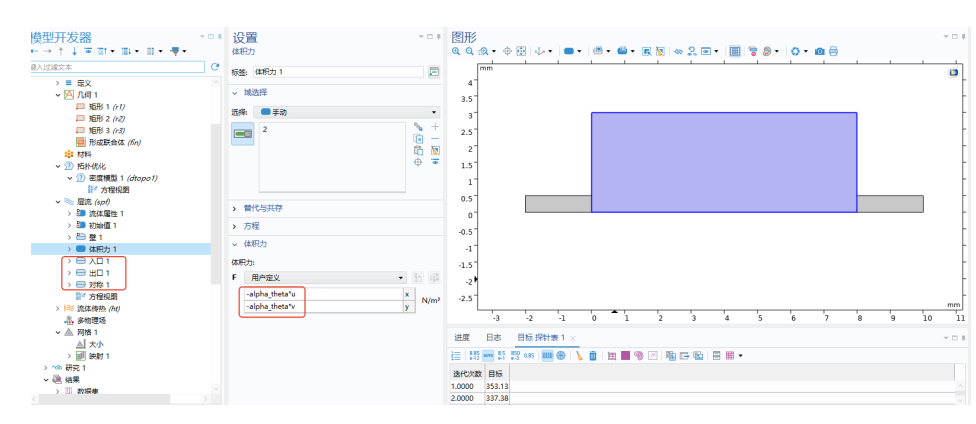
Task: Toggle the auto notation button in table toolbar
Action: [488, 356]
